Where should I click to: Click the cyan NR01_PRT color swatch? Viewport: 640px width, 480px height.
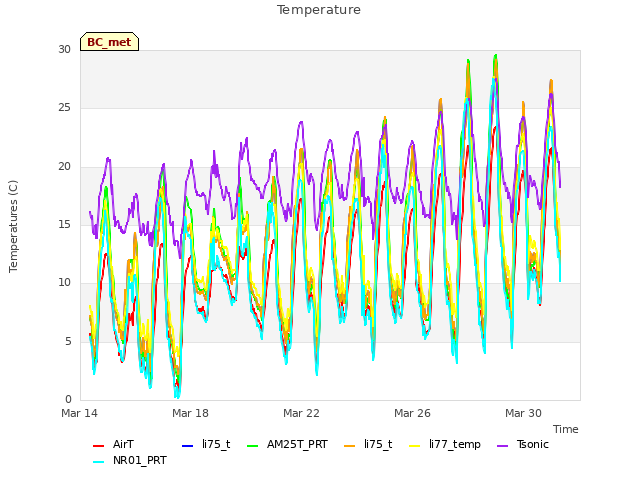(98, 462)
